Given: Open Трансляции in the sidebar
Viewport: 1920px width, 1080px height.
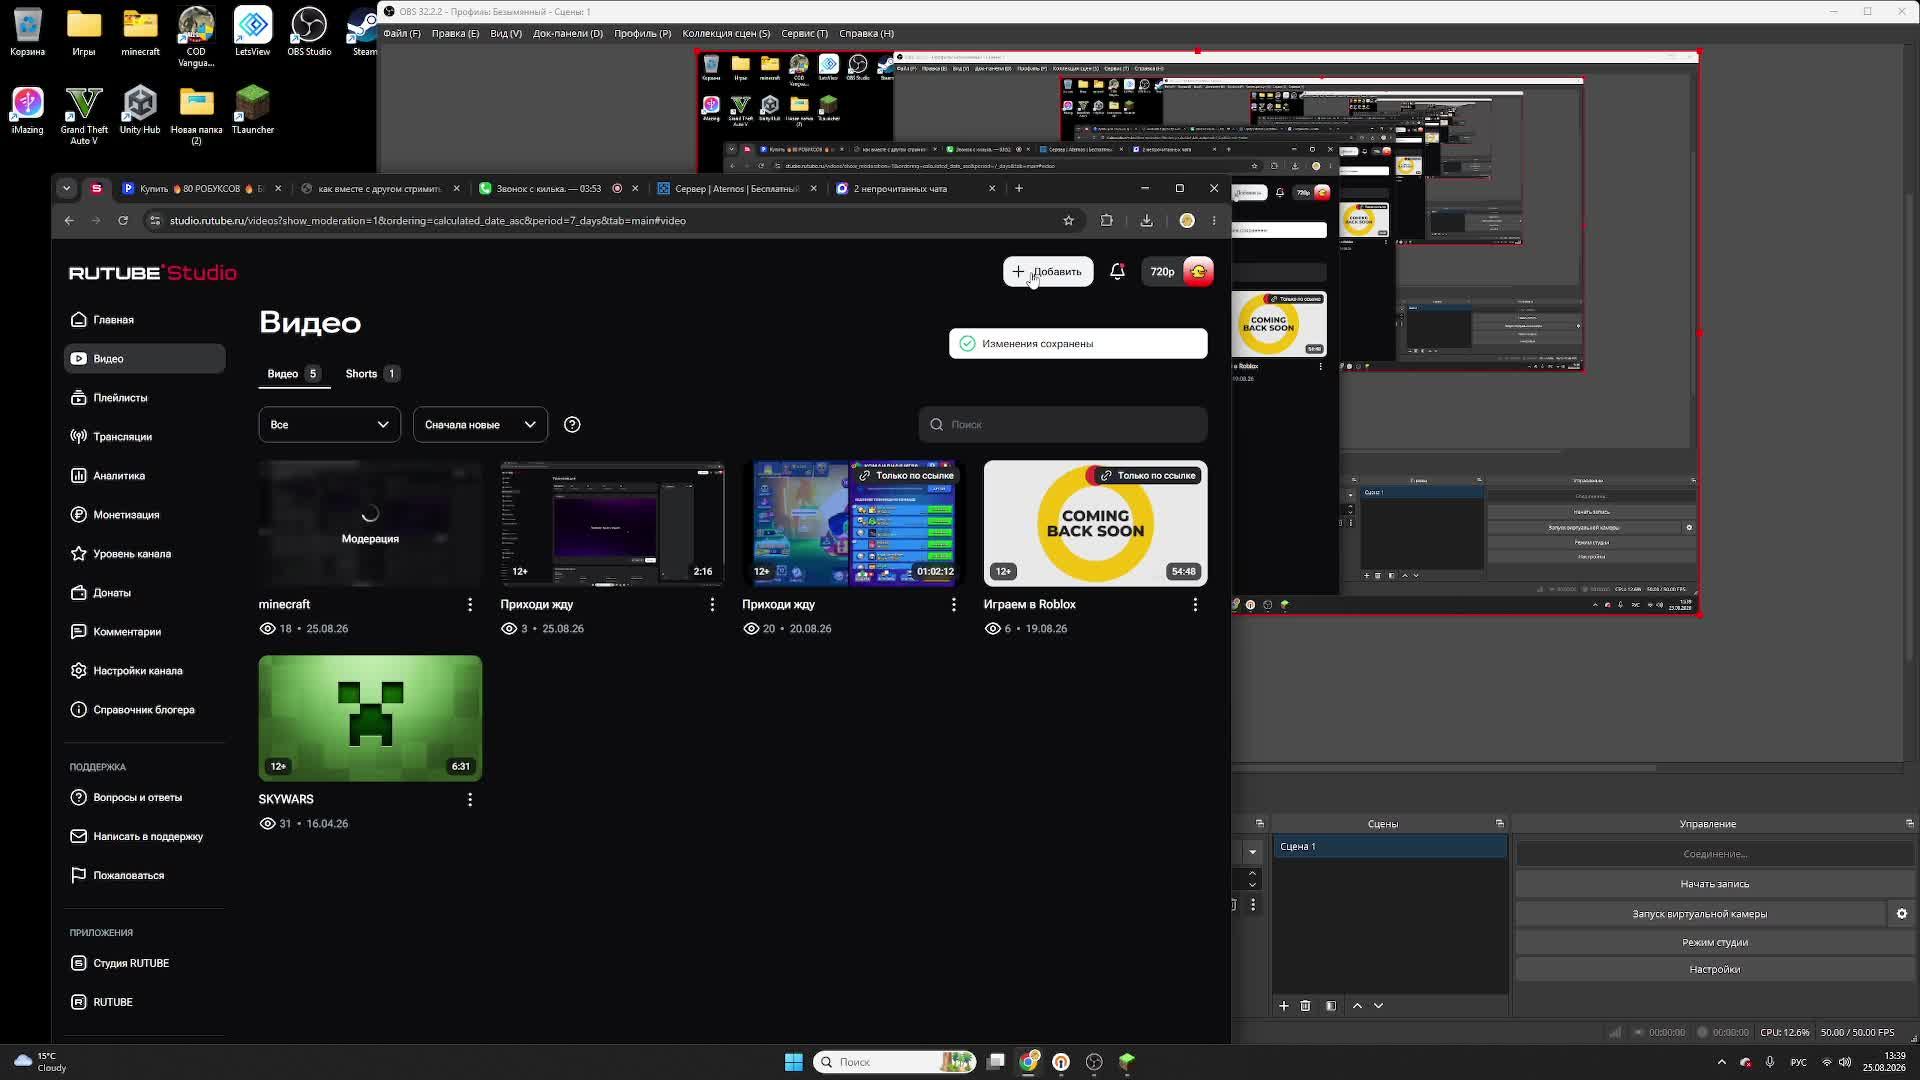Looking at the screenshot, I should point(144,437).
